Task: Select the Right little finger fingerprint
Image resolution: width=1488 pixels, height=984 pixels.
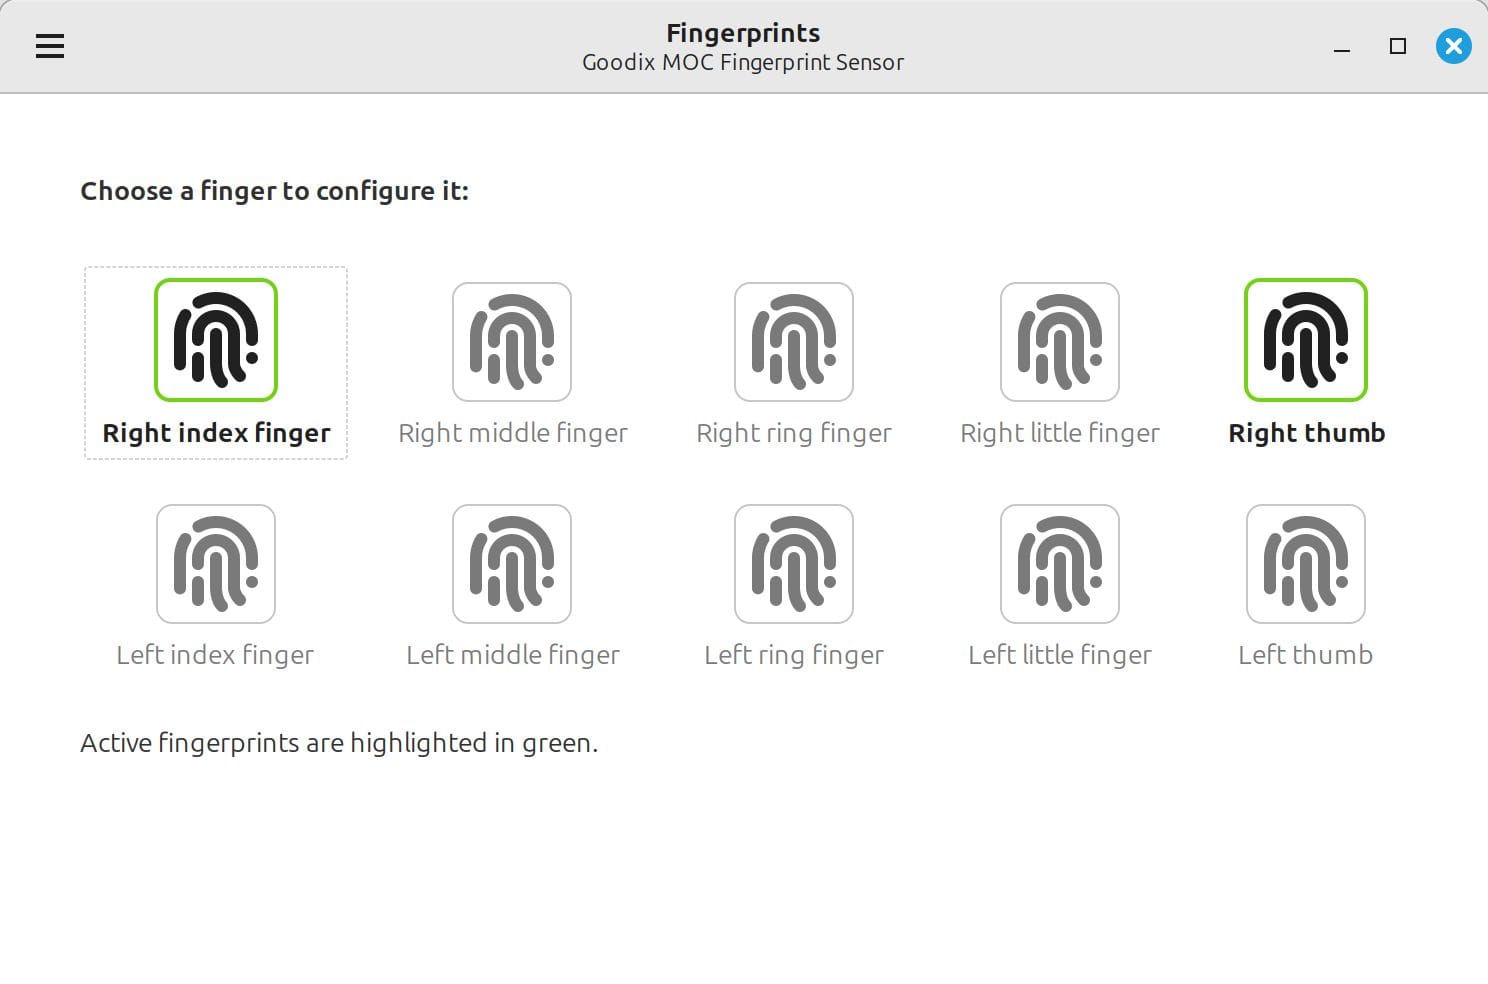Action: point(1060,340)
